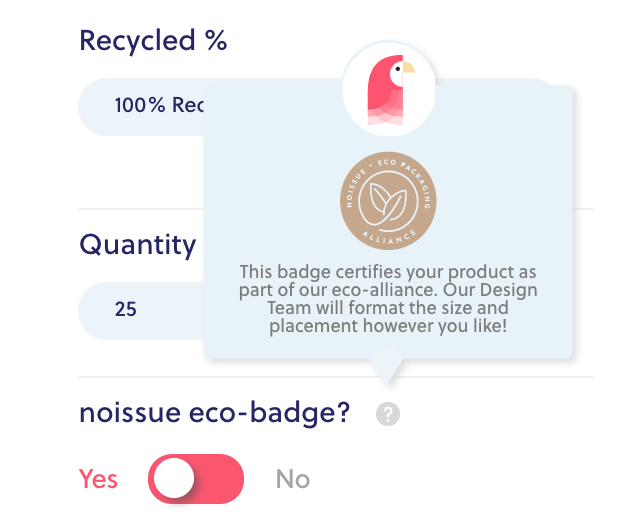Toggle the noissue eco-badge switch
This screenshot has height=524, width=630.
click(x=196, y=479)
